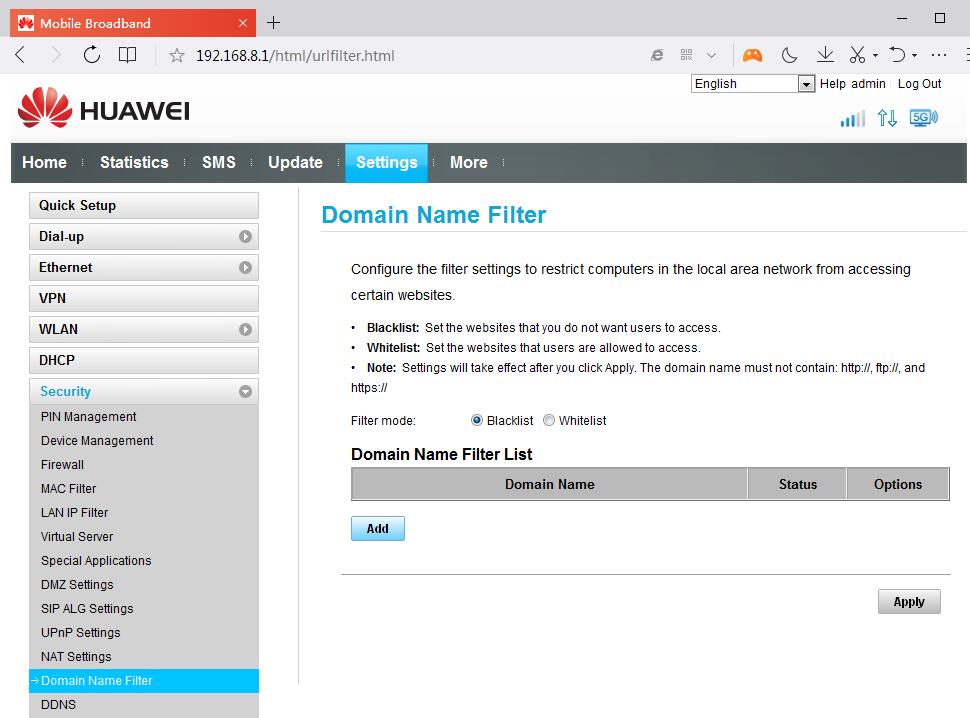Click the downloads arrow icon
The height and width of the screenshot is (718, 970).
point(825,55)
